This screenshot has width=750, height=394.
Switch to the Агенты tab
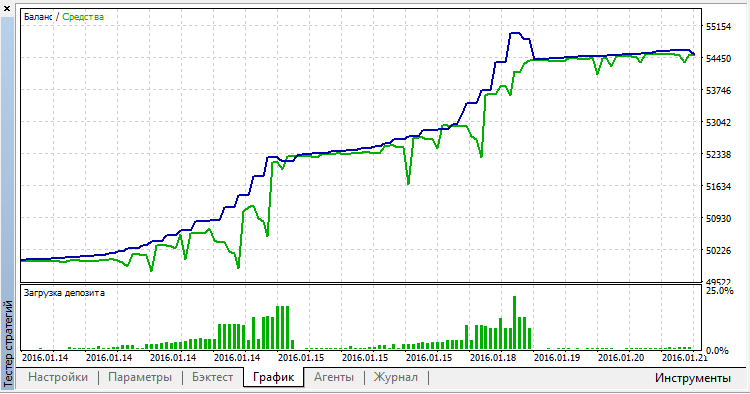[x=334, y=377]
